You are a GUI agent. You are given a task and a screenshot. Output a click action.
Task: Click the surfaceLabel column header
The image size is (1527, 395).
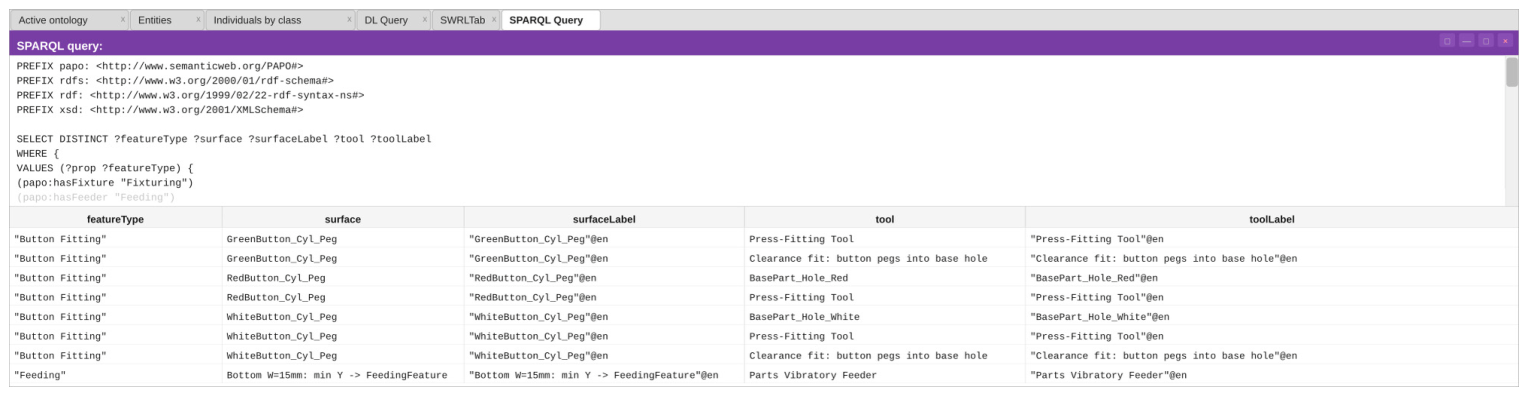click(x=604, y=218)
